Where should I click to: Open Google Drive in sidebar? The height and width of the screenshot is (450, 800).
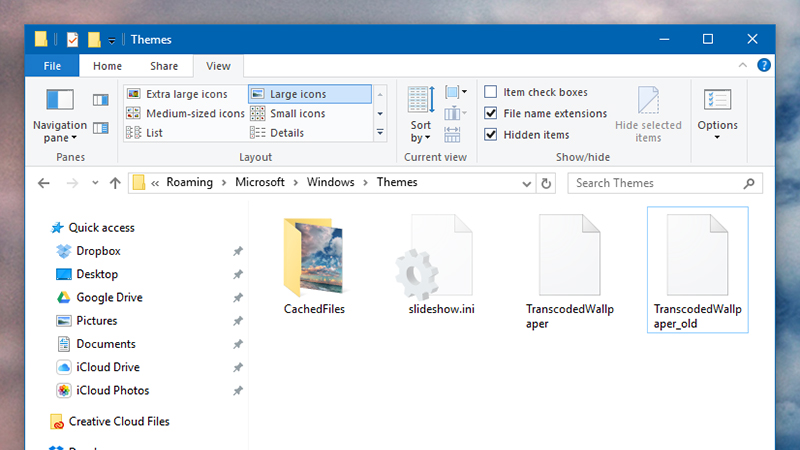pyautogui.click(x=99, y=297)
